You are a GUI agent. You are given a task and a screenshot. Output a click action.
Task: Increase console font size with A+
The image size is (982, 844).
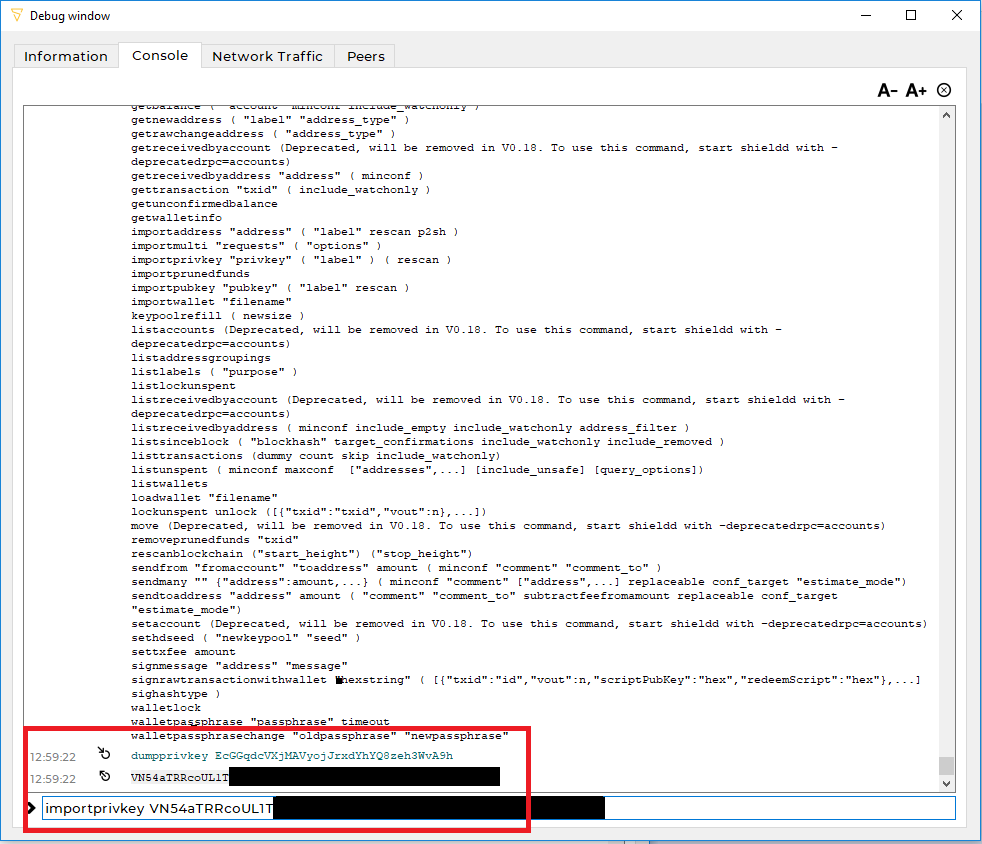pos(916,91)
